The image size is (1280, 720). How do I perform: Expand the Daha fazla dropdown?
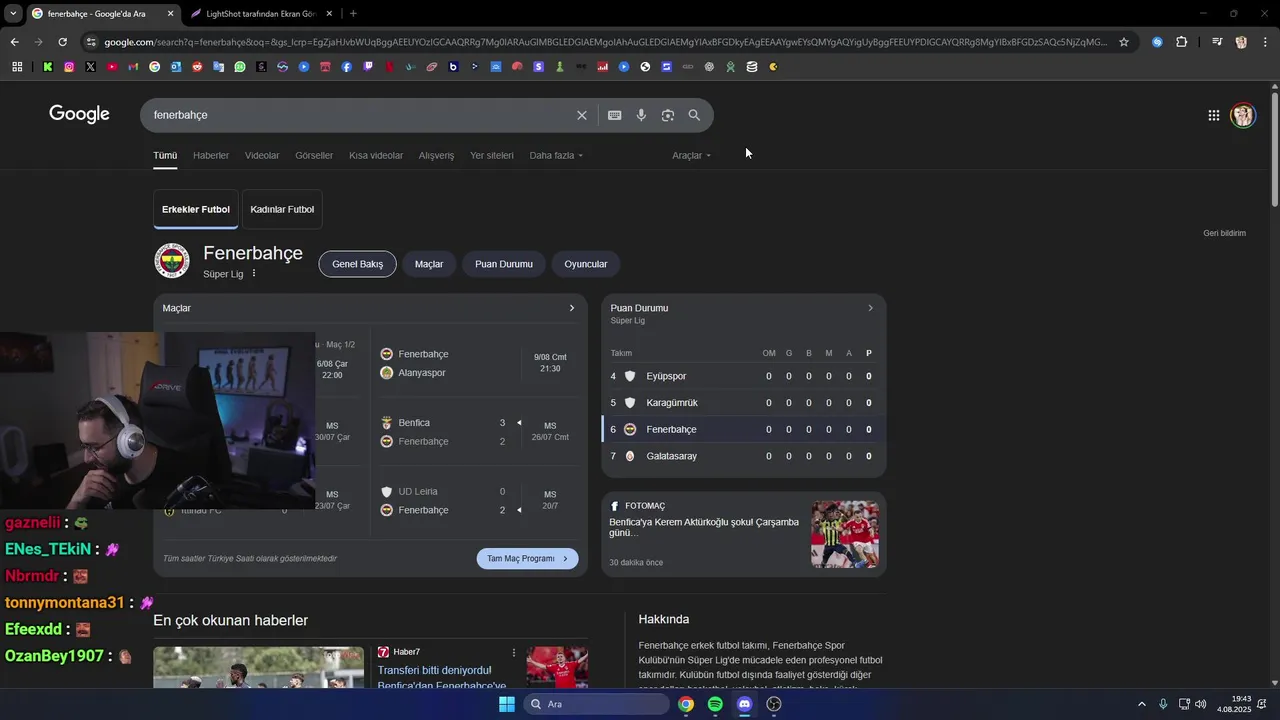pos(556,155)
